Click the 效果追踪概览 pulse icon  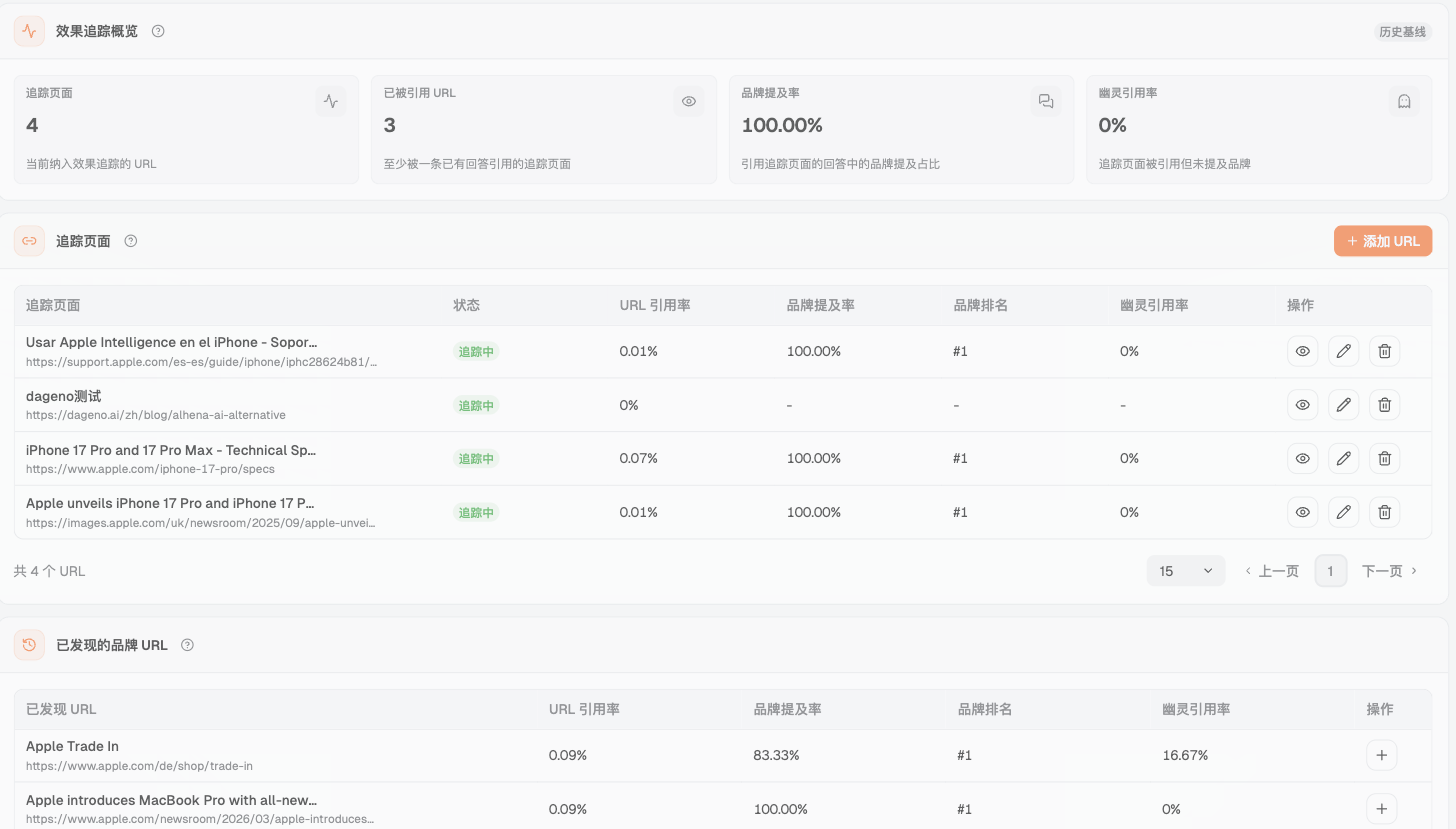[29, 31]
